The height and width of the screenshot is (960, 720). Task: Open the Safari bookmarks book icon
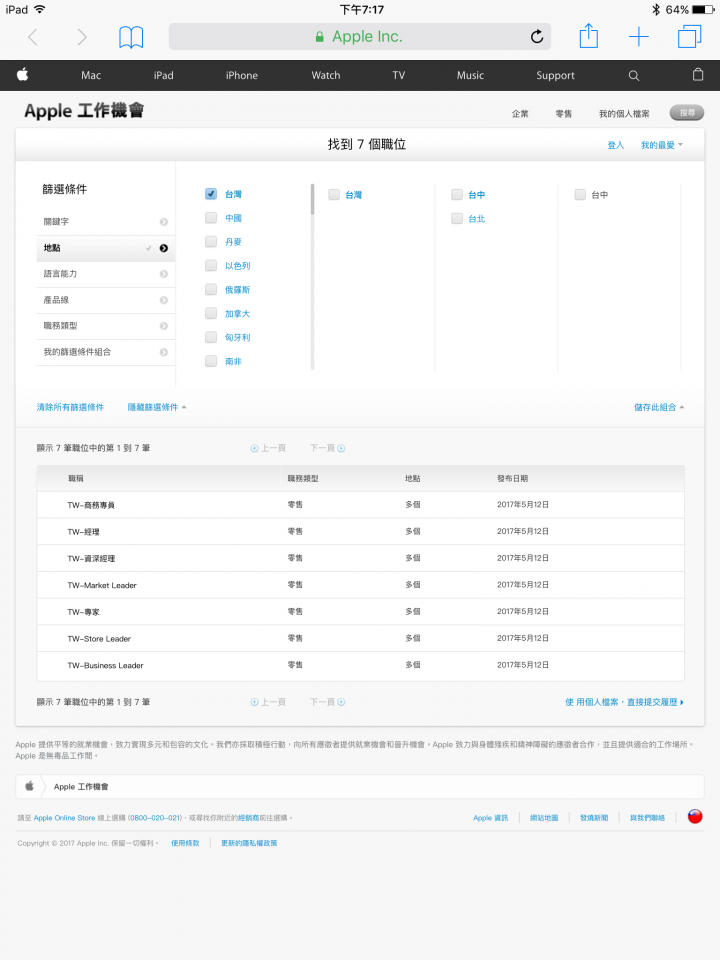click(131, 37)
